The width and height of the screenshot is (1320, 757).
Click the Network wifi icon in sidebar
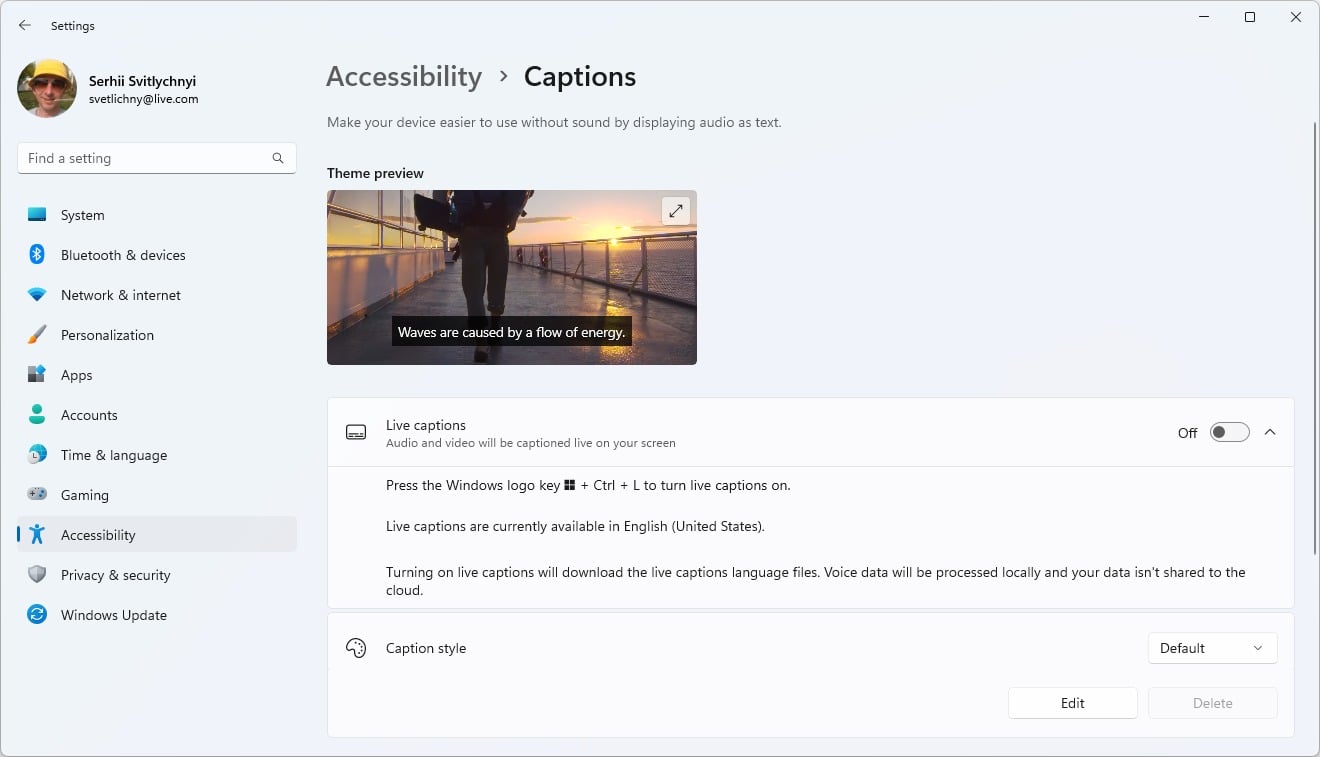[37, 295]
